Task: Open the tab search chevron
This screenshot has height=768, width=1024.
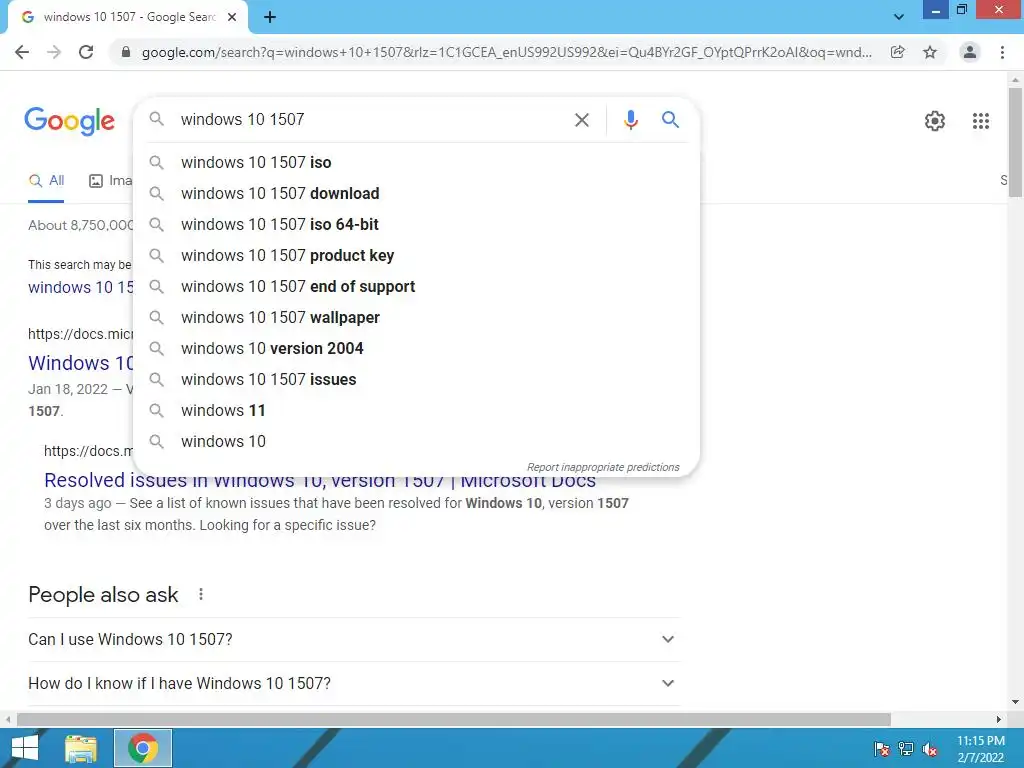Action: 899,17
